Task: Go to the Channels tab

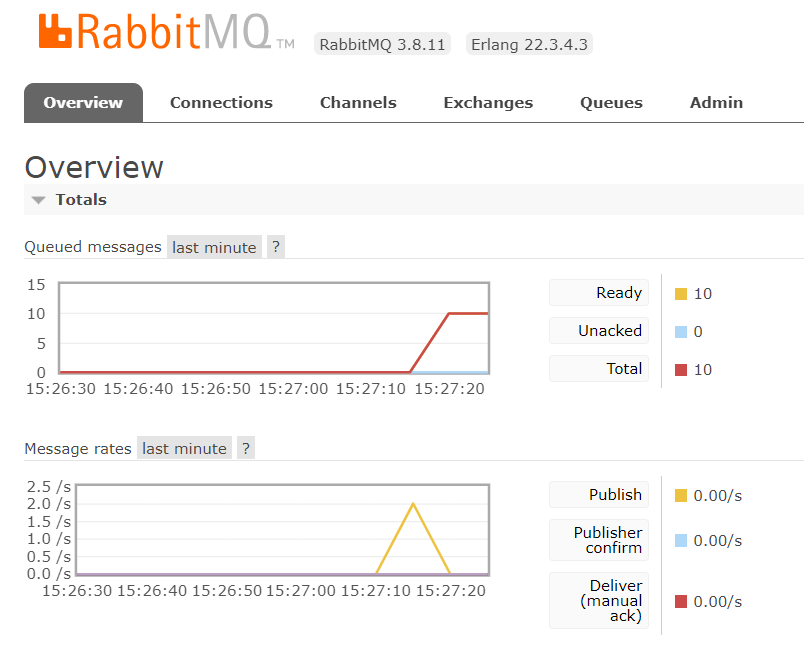Action: [x=358, y=103]
